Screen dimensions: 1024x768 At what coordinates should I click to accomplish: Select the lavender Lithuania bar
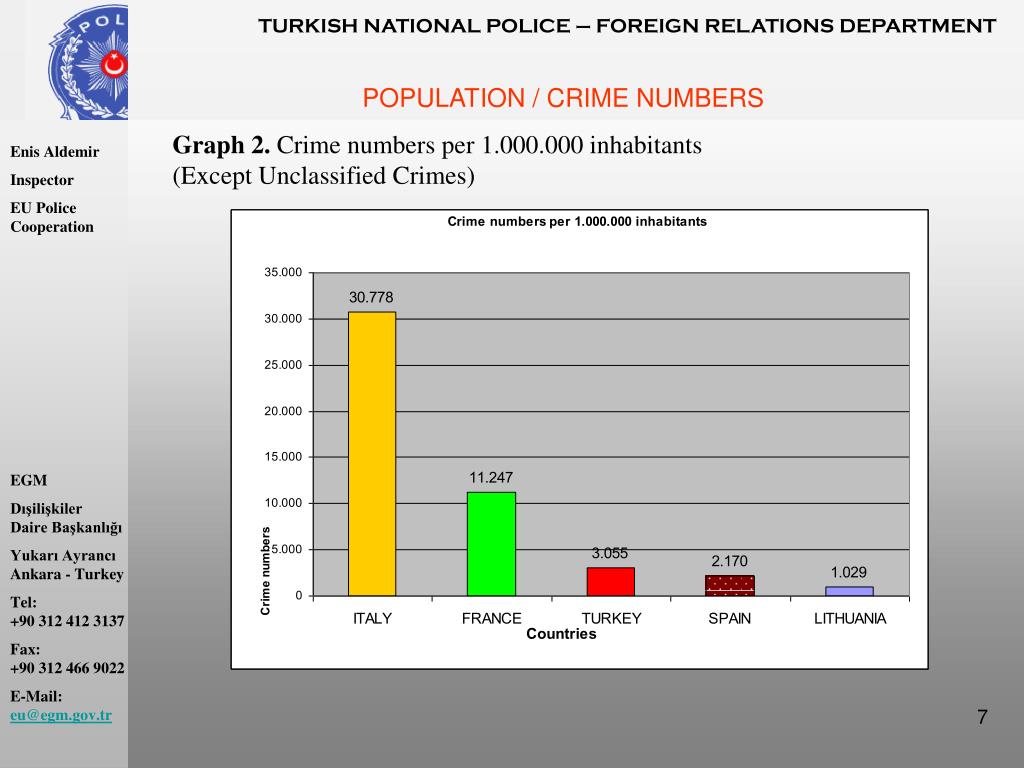pyautogui.click(x=849, y=591)
